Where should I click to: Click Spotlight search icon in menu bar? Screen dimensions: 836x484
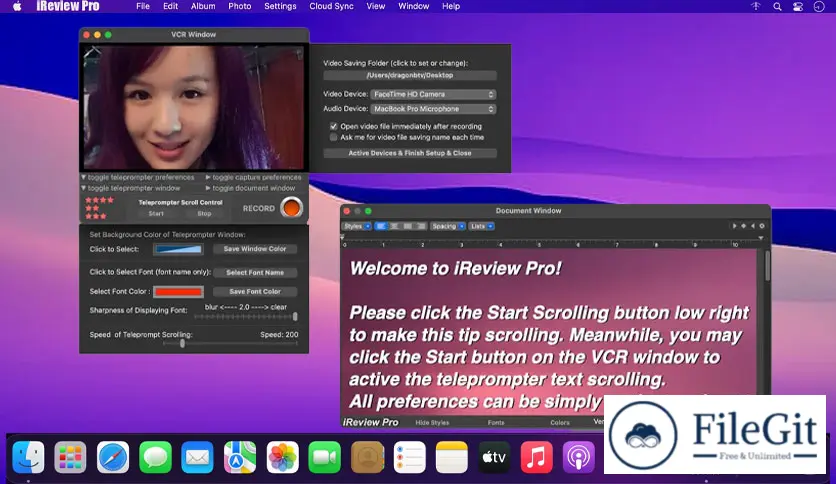click(777, 6)
